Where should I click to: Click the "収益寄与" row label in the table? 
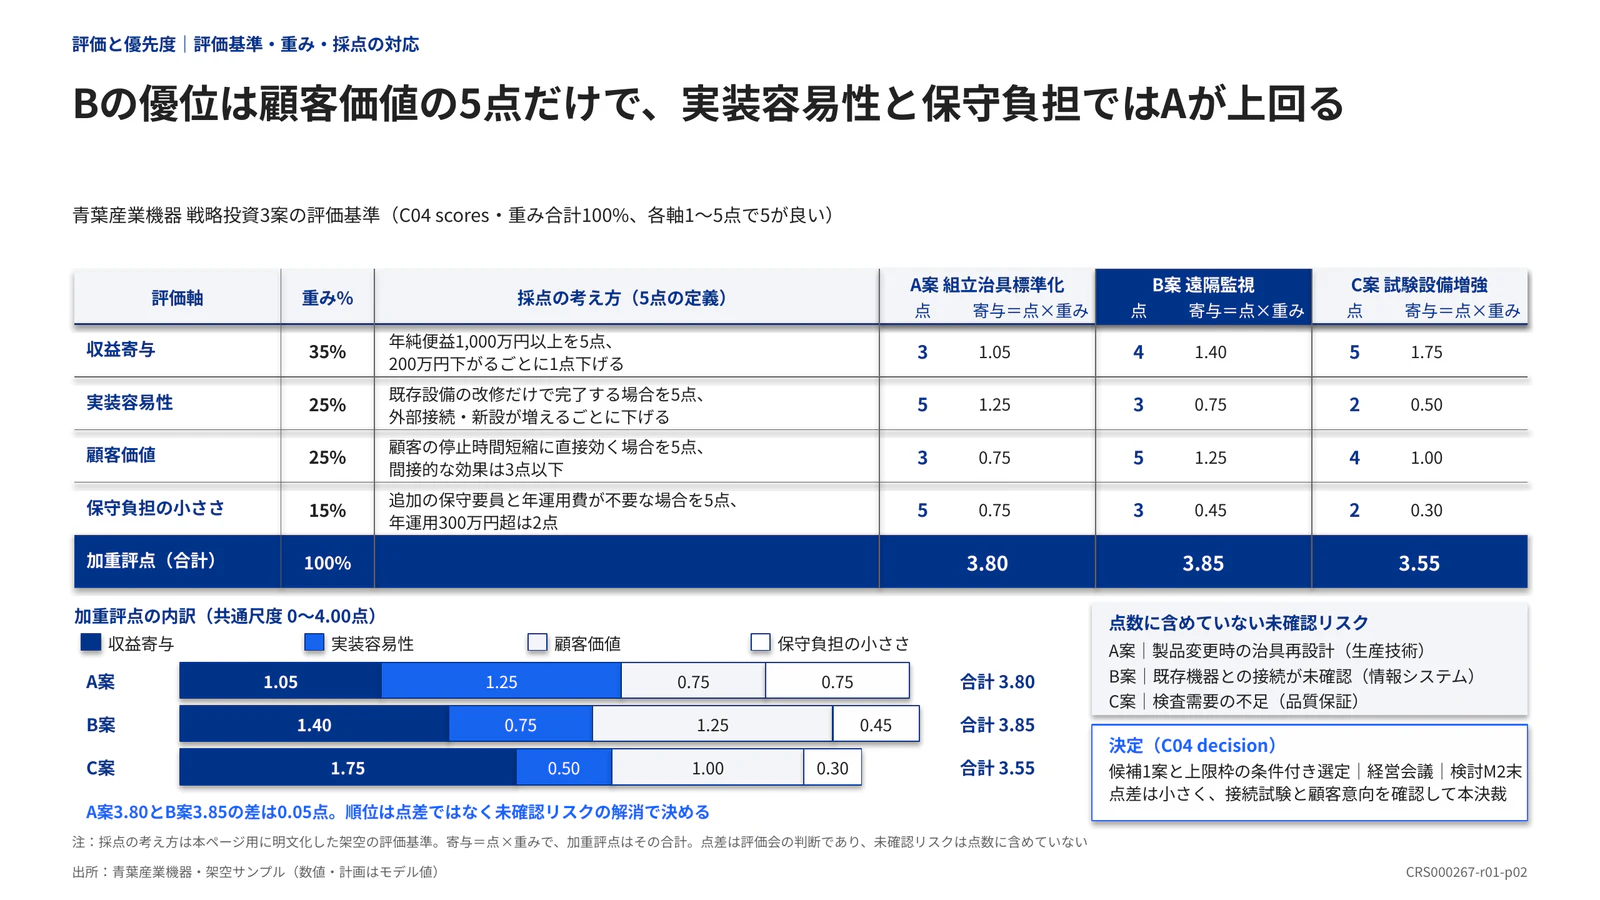point(121,350)
